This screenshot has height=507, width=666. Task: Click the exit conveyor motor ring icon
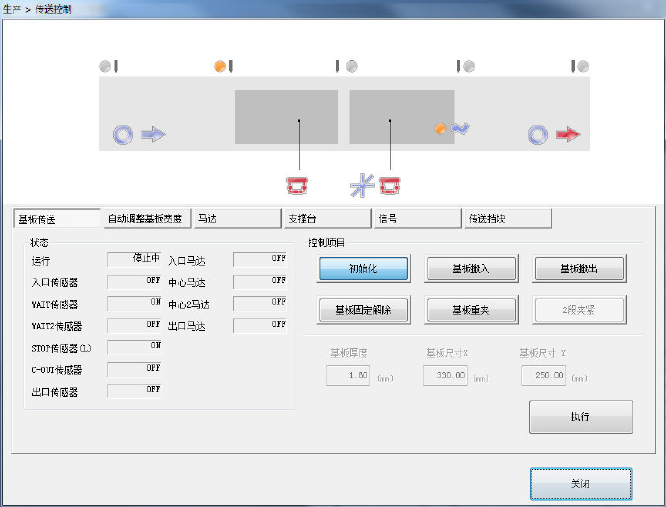tap(538, 135)
